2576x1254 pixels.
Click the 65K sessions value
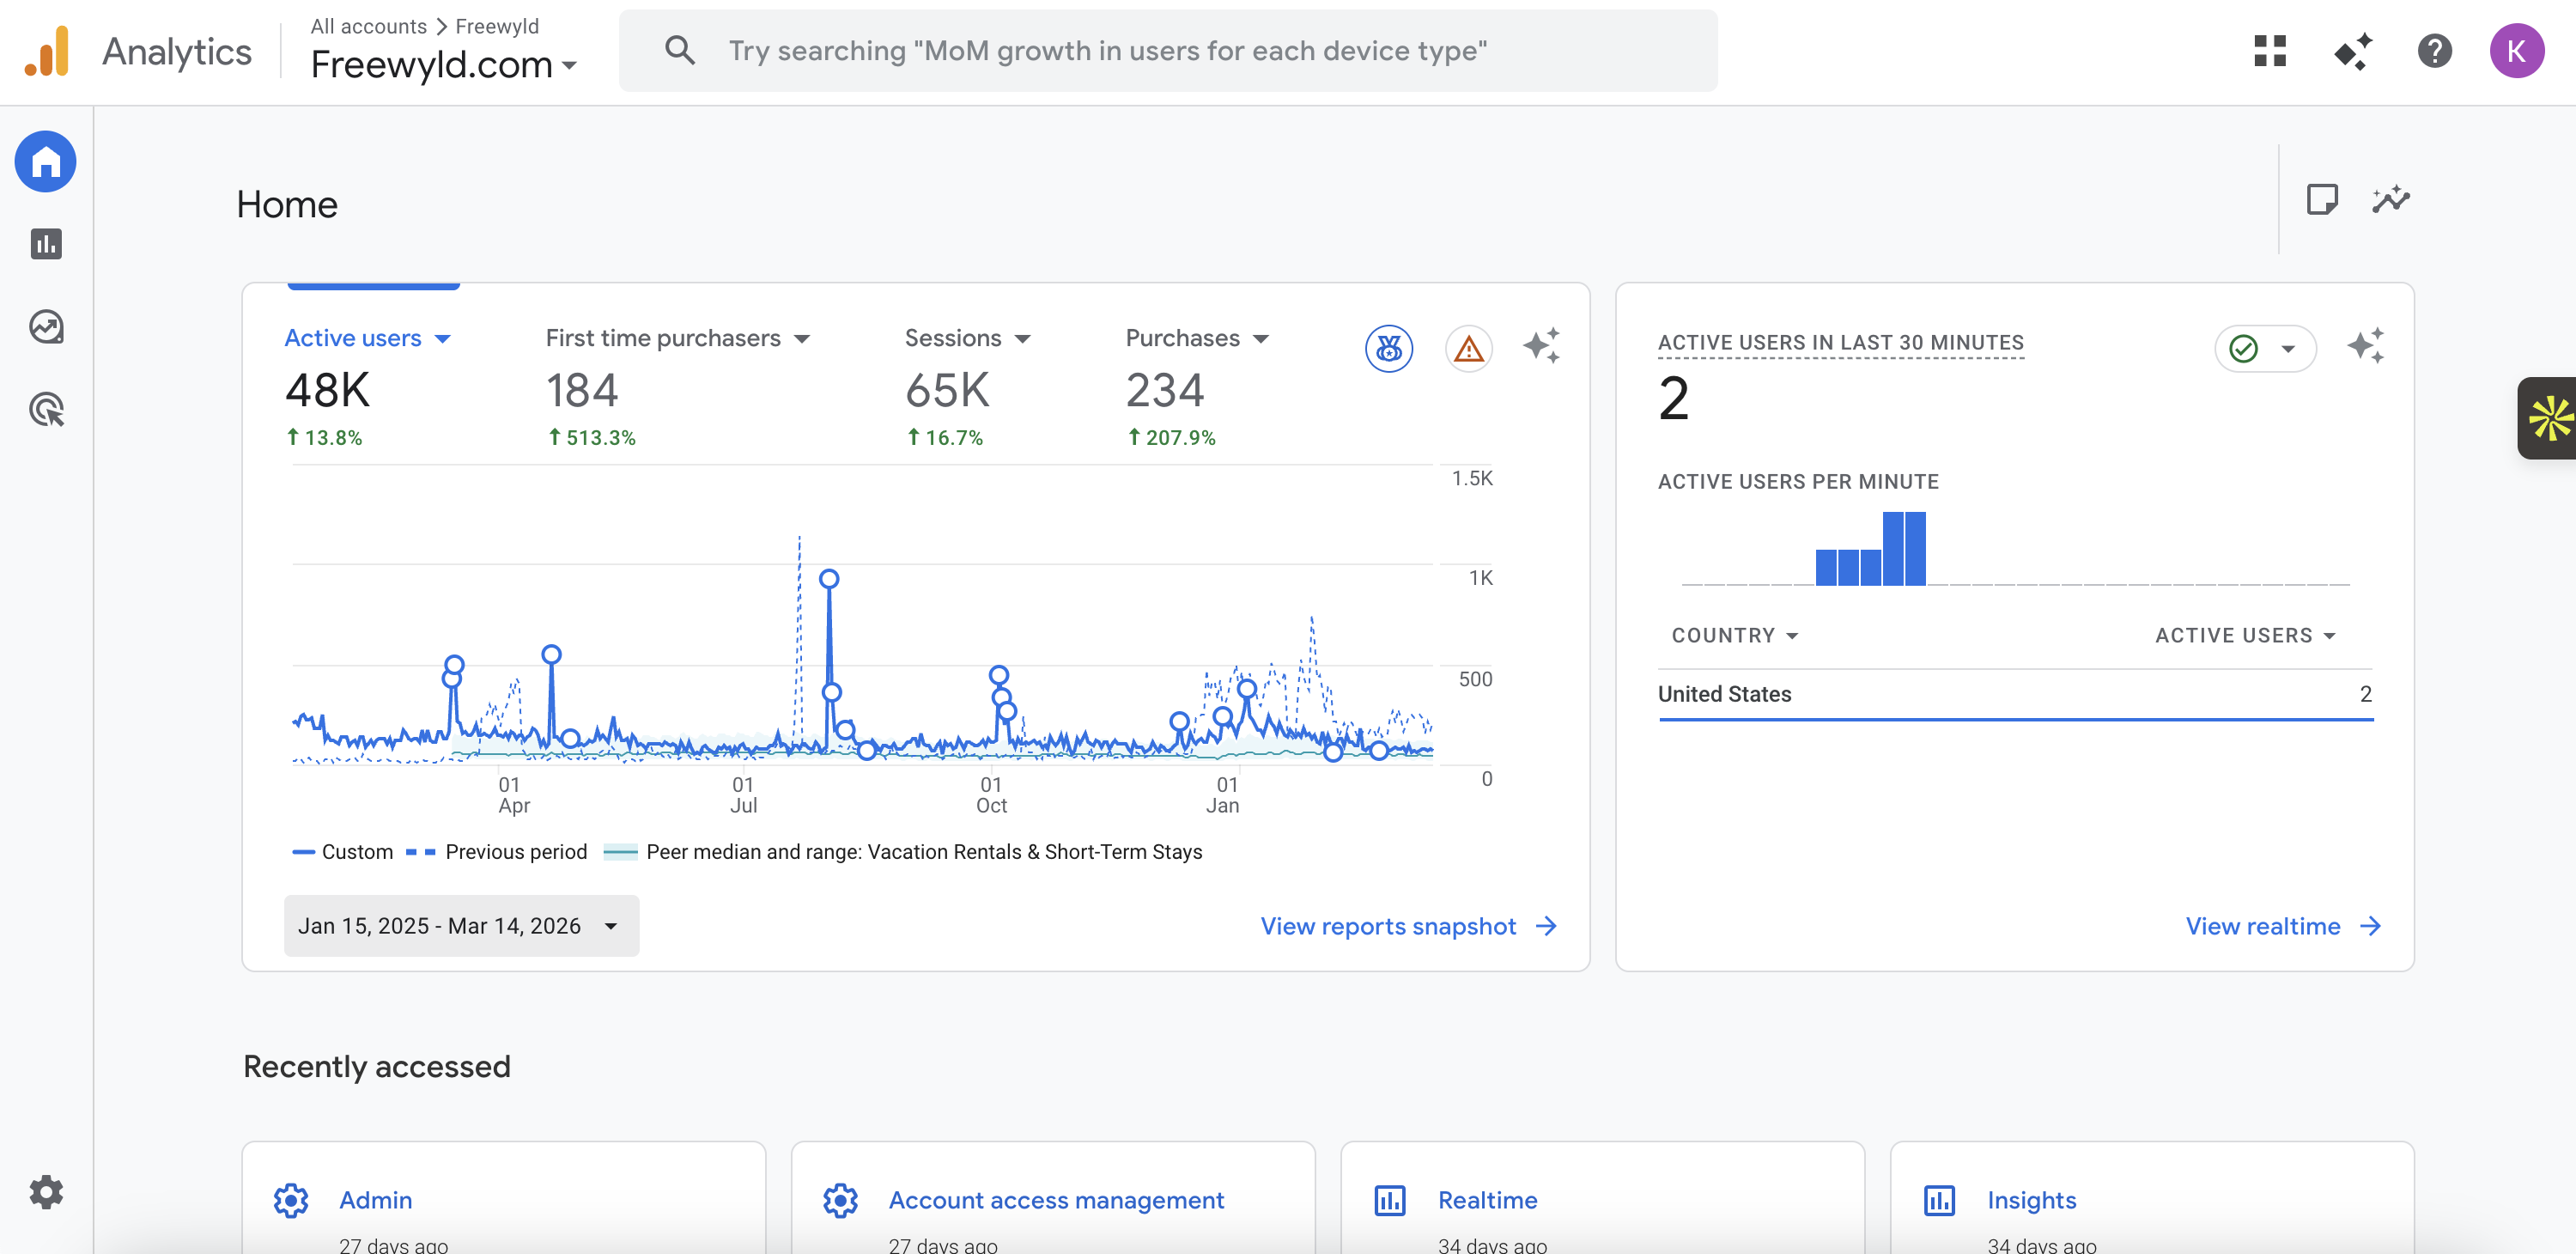pyautogui.click(x=947, y=390)
